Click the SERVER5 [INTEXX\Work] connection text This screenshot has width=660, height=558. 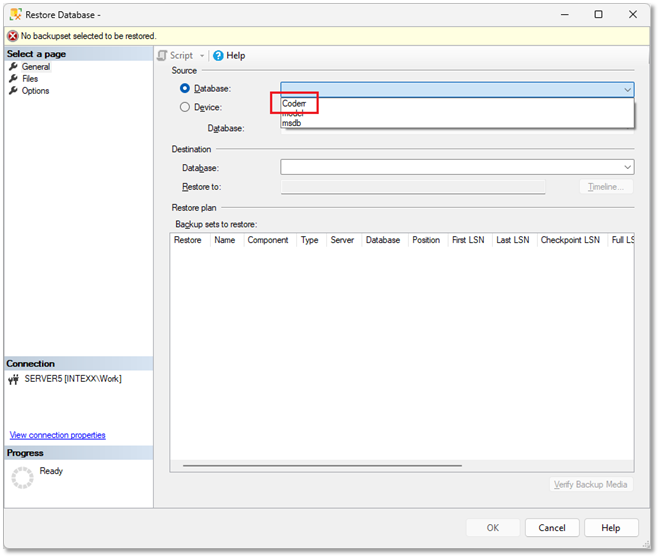(73, 379)
